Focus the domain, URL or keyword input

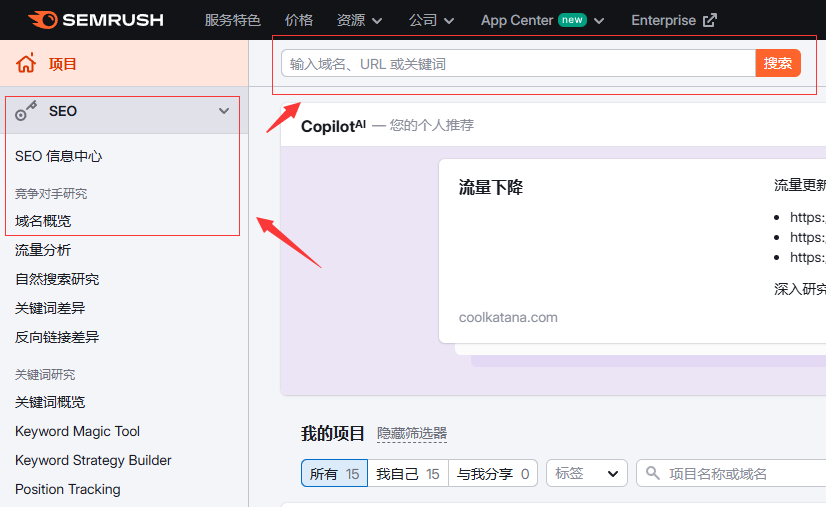click(x=518, y=63)
